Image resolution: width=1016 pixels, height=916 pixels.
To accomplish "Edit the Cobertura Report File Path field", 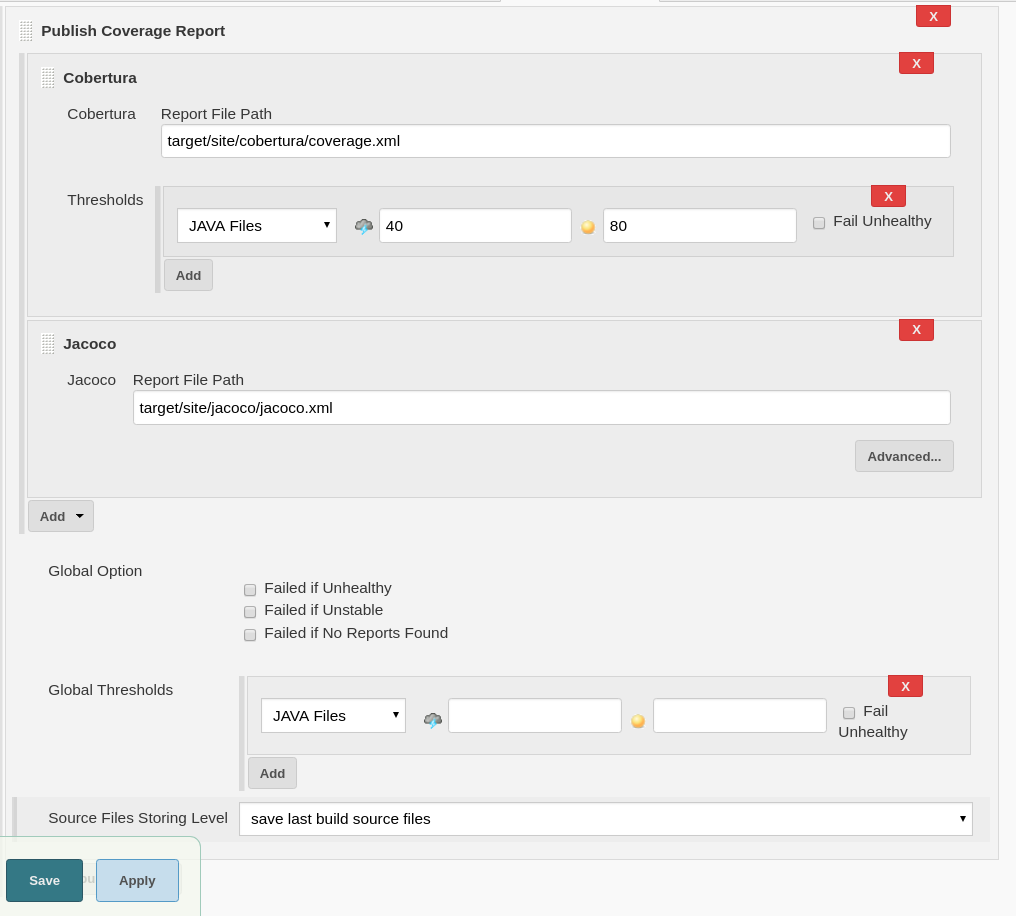I will point(555,141).
